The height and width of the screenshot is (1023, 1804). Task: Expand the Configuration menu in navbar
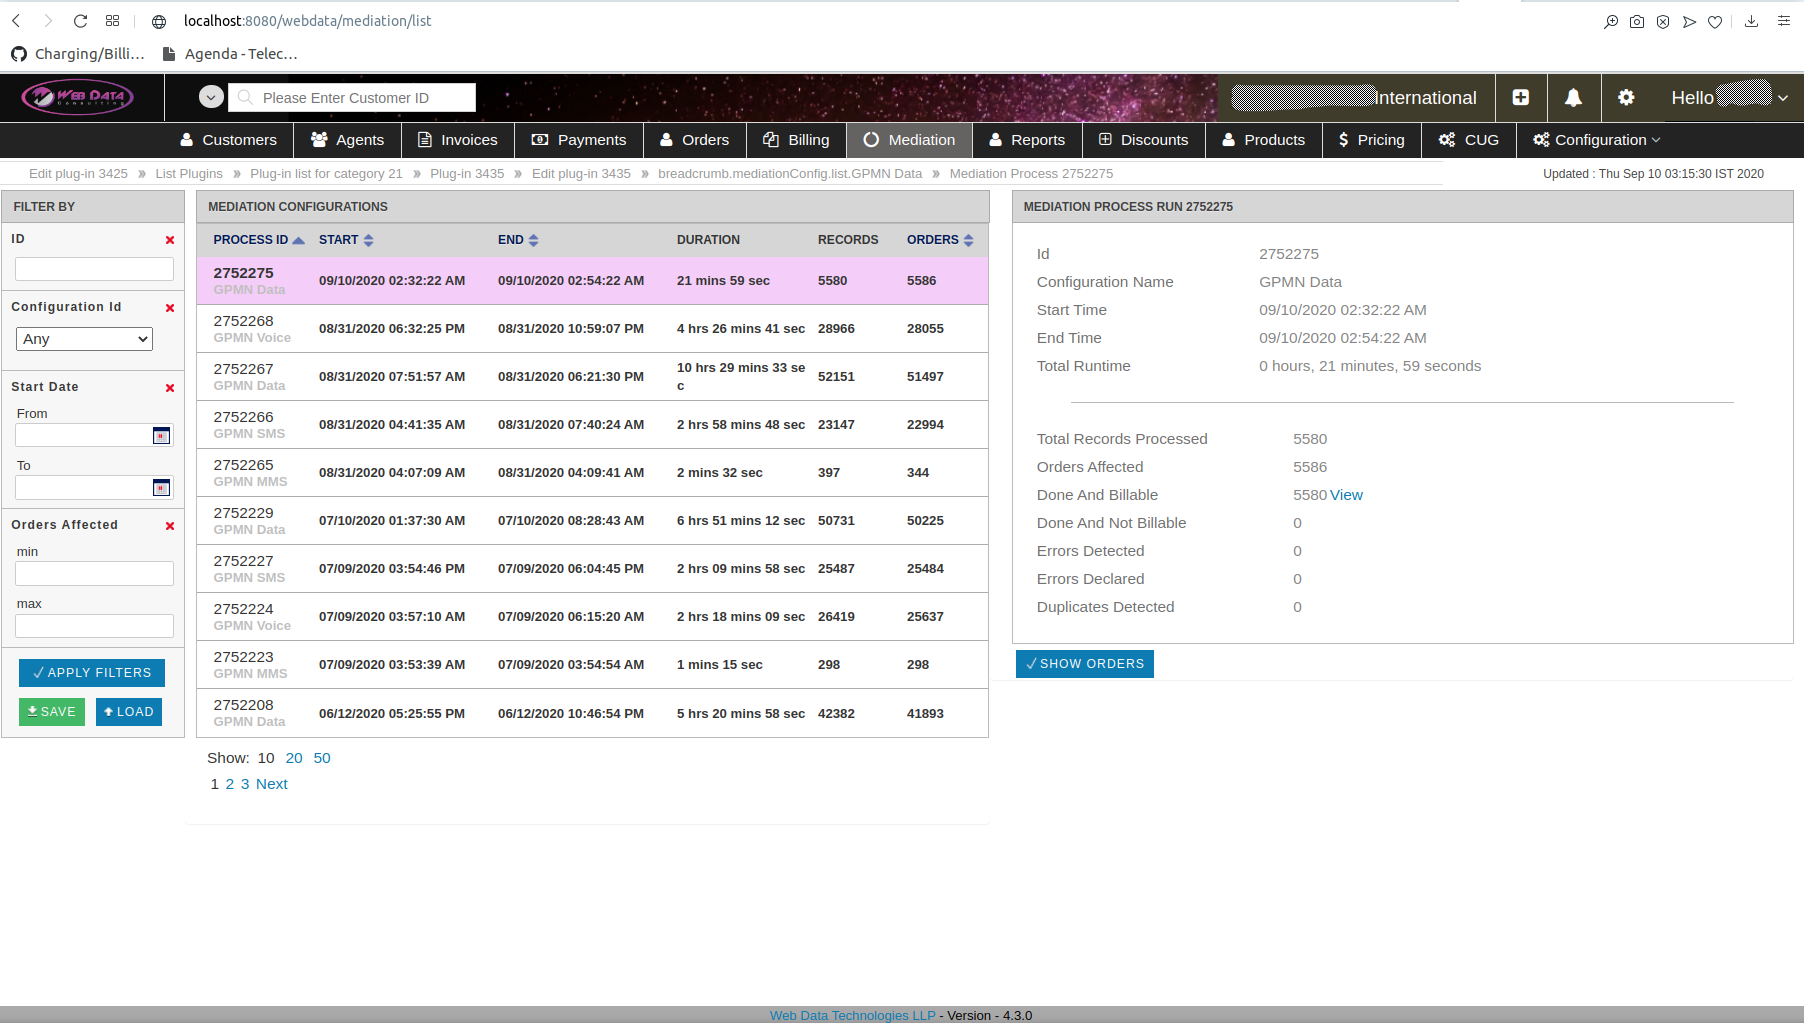tap(1597, 140)
